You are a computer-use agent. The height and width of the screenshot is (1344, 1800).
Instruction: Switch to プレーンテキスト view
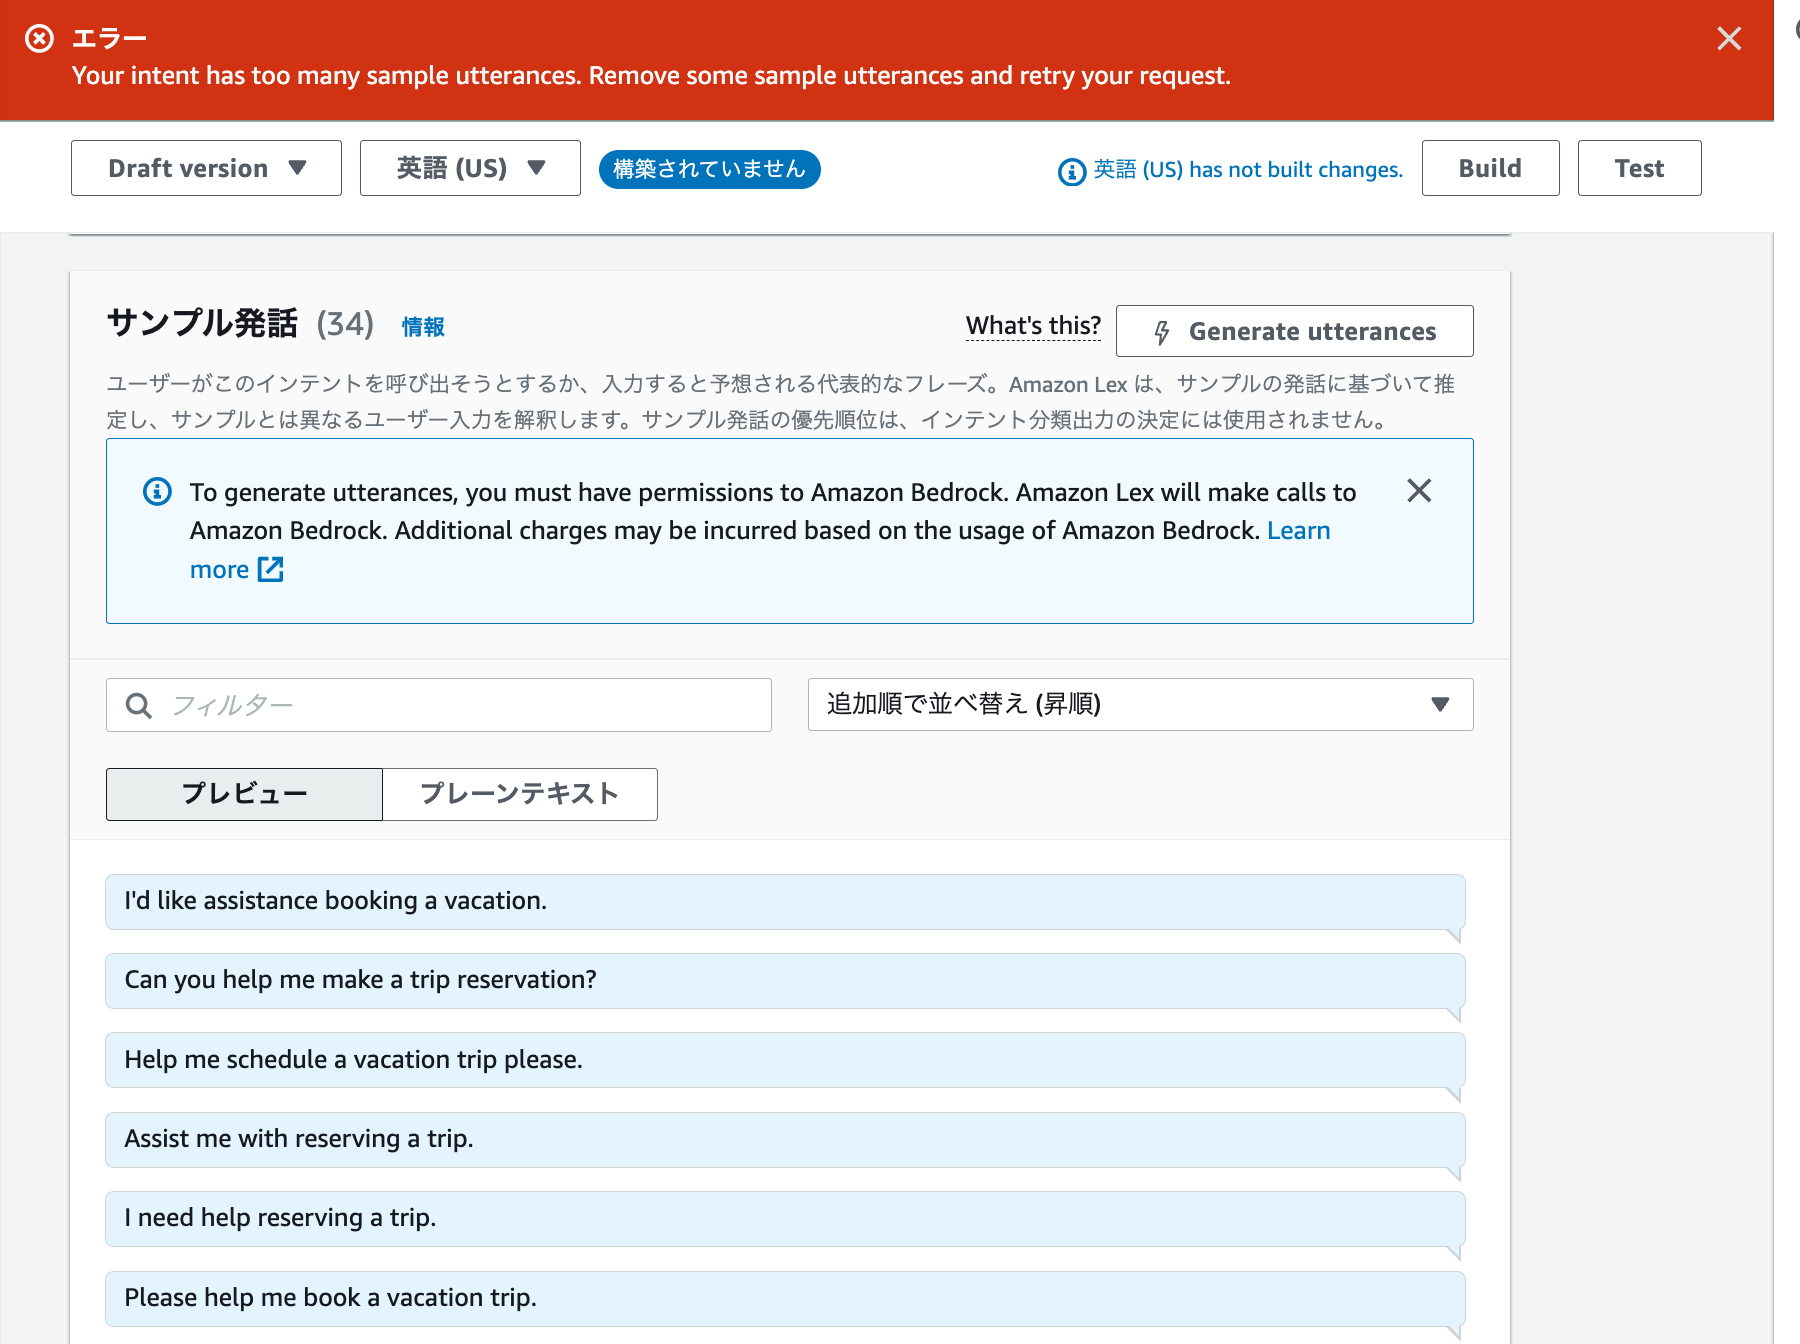[519, 793]
